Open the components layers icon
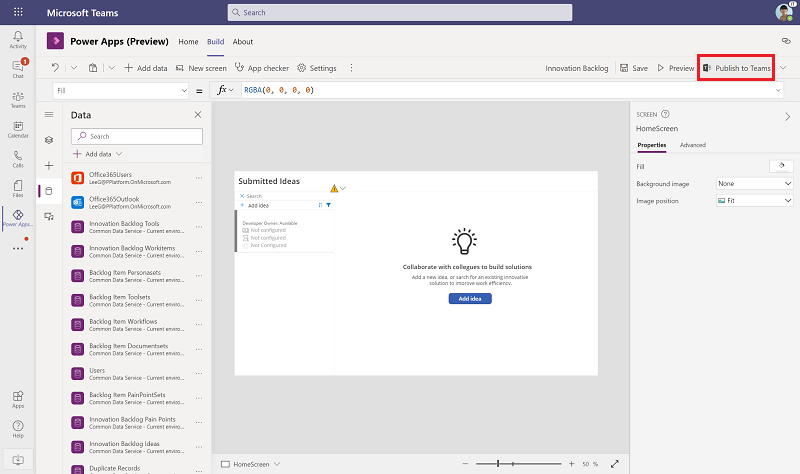 [49, 140]
